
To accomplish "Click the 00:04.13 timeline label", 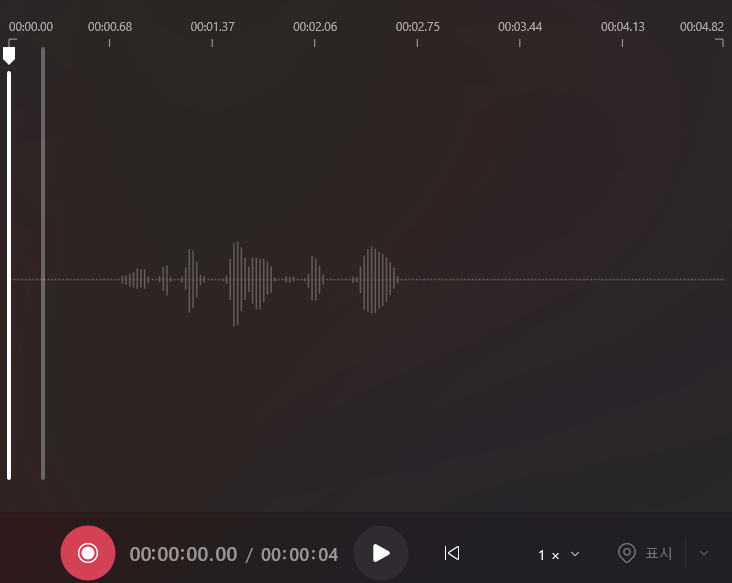I will tap(623, 27).
